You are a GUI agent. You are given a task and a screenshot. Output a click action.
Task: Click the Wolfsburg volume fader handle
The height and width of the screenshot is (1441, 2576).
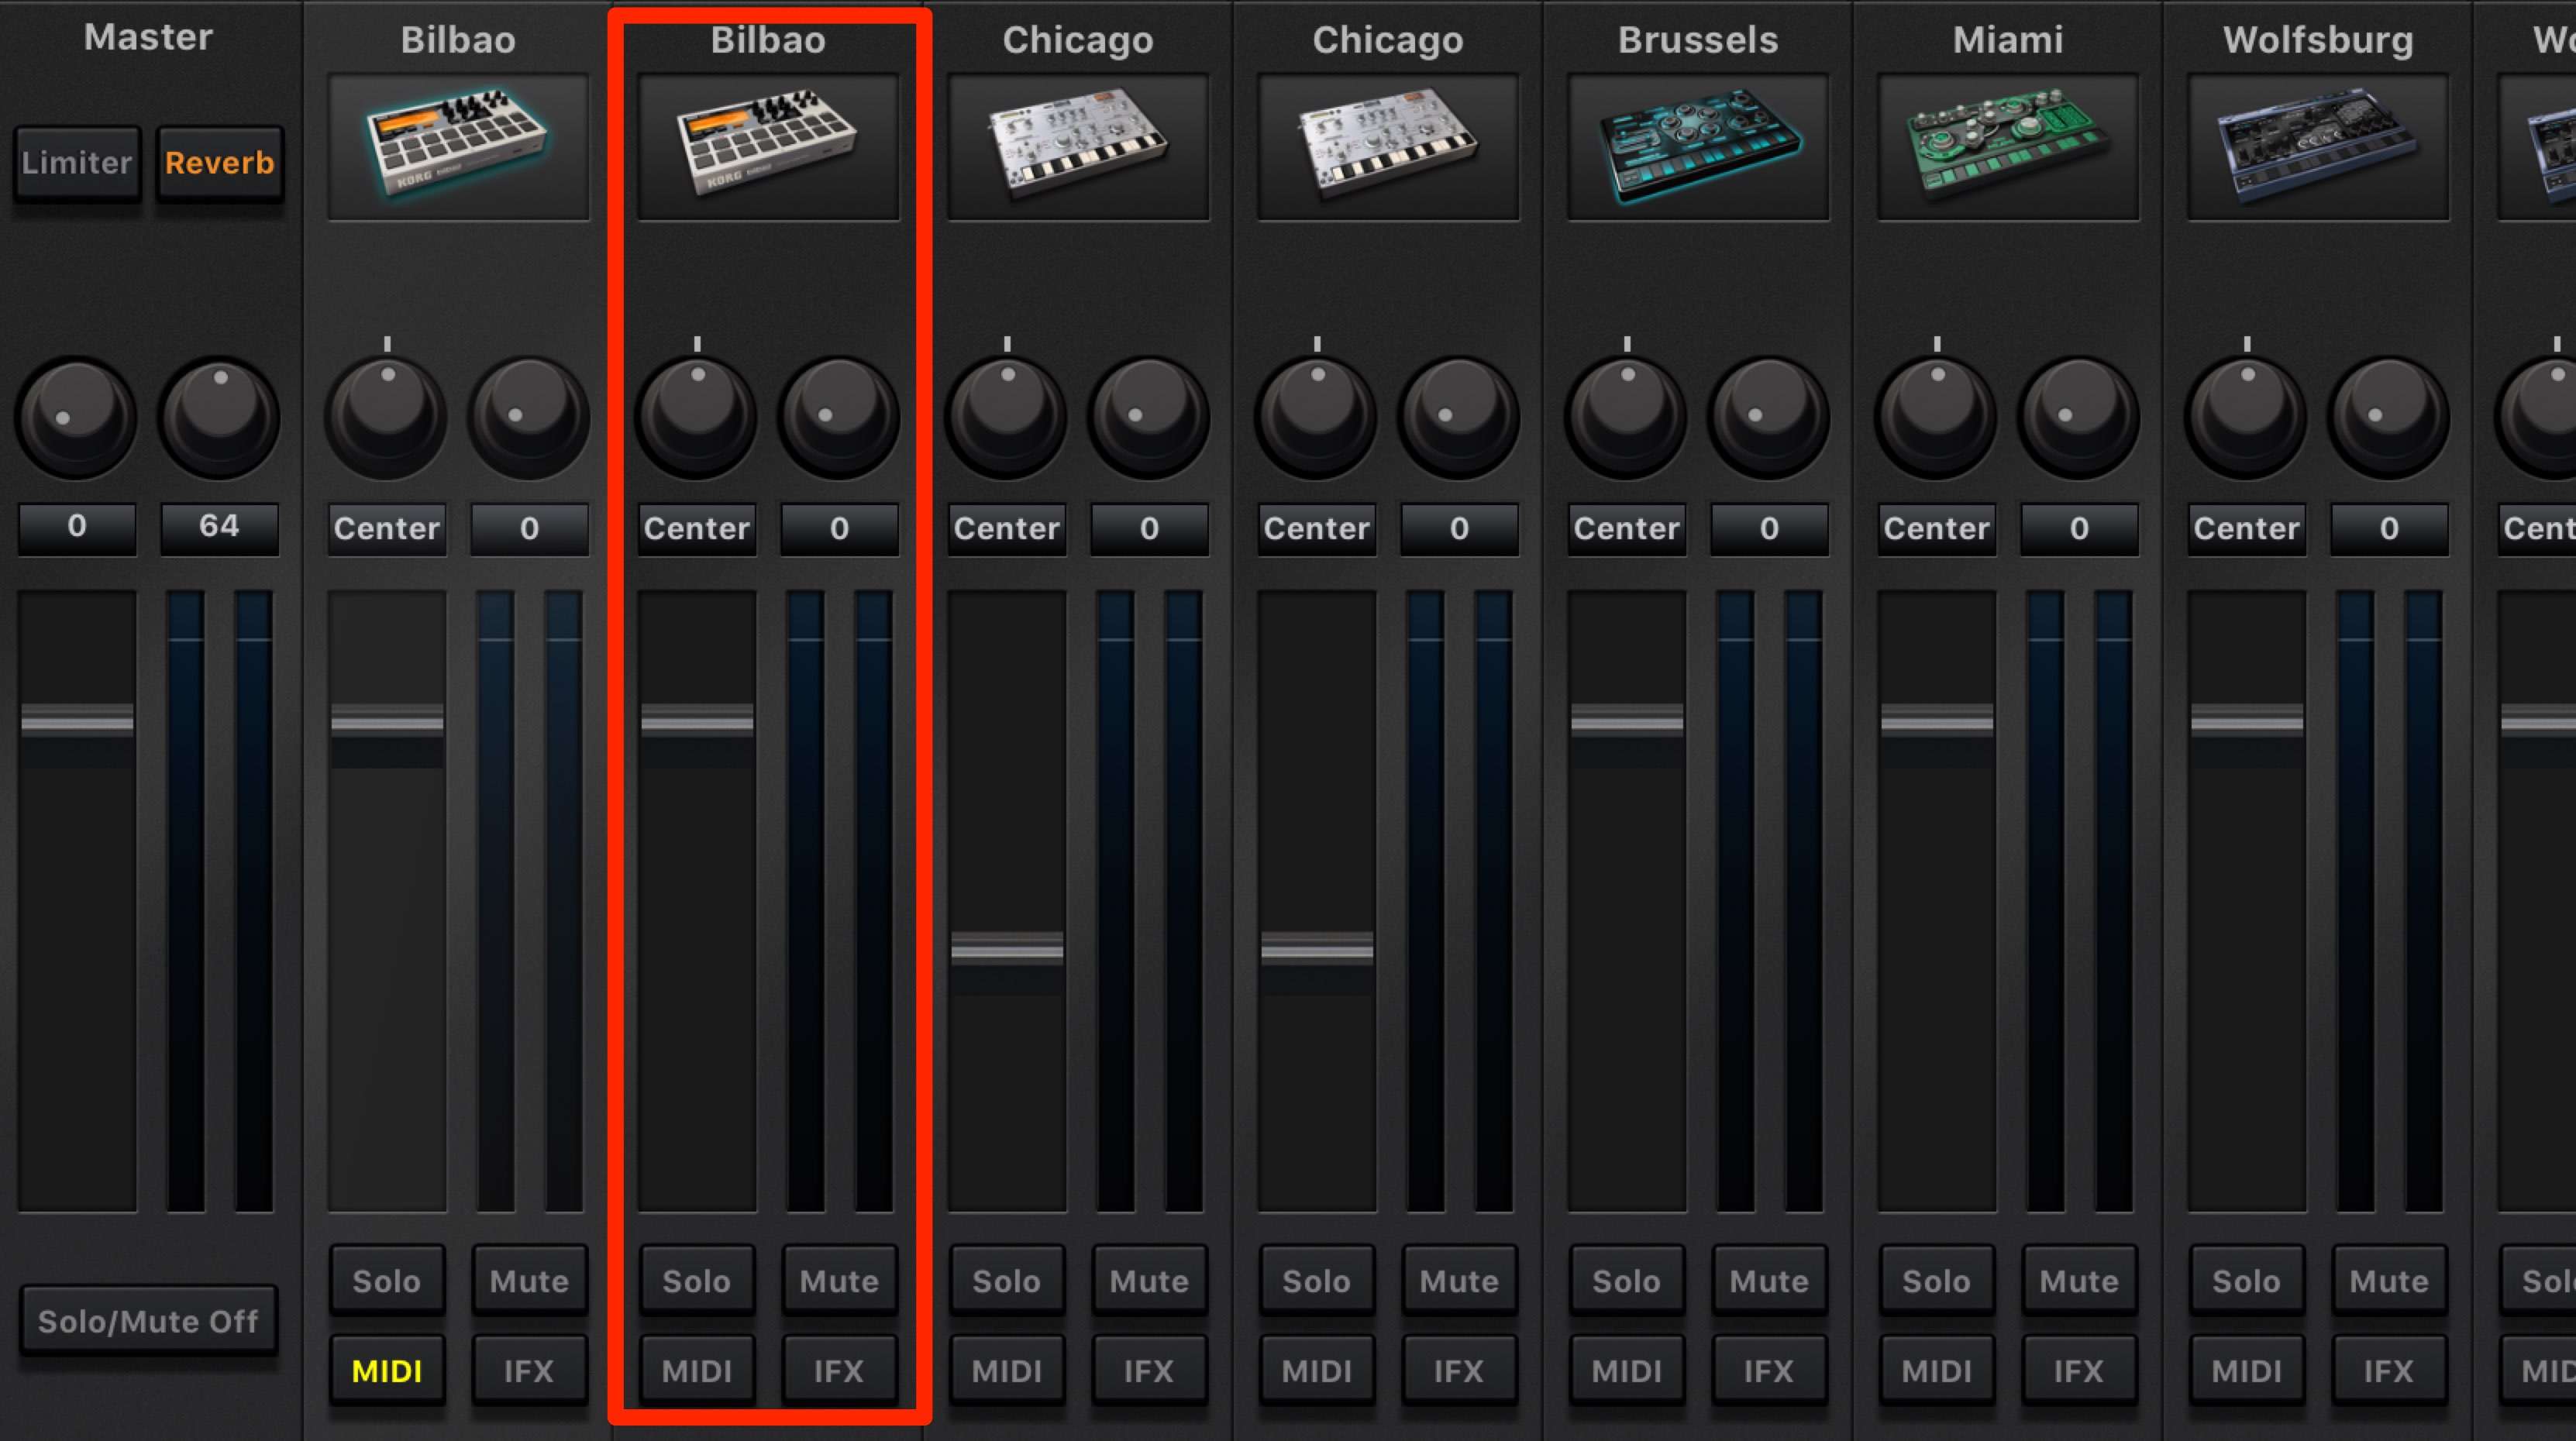(x=2247, y=720)
